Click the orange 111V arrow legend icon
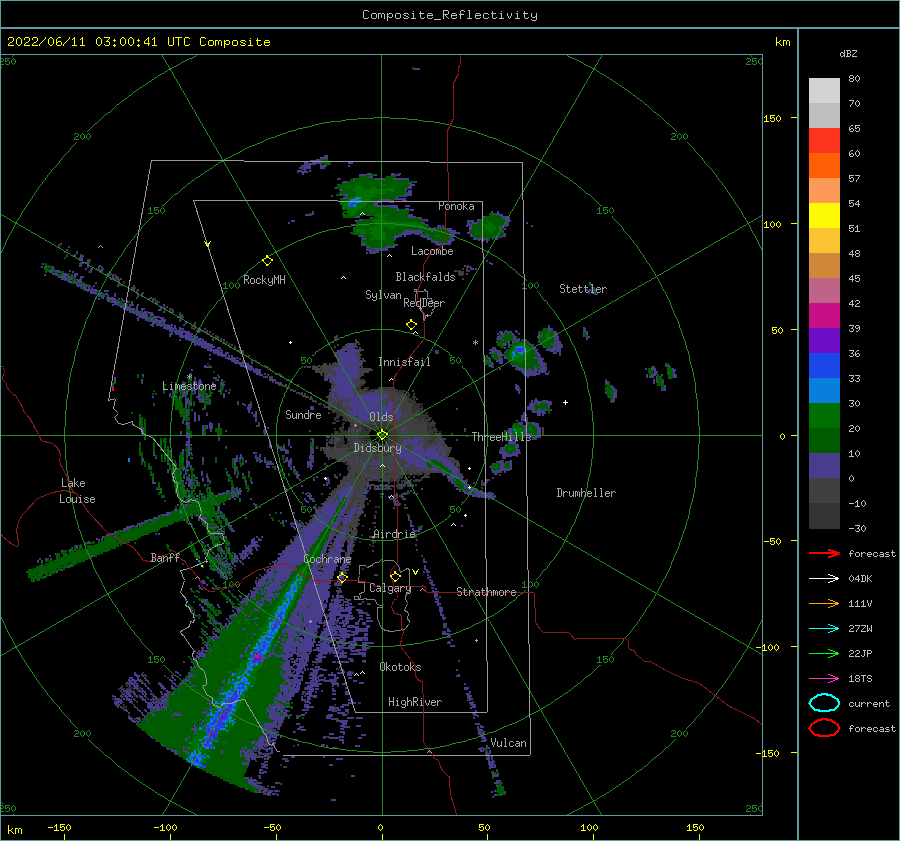The height and width of the screenshot is (841, 900). click(824, 603)
